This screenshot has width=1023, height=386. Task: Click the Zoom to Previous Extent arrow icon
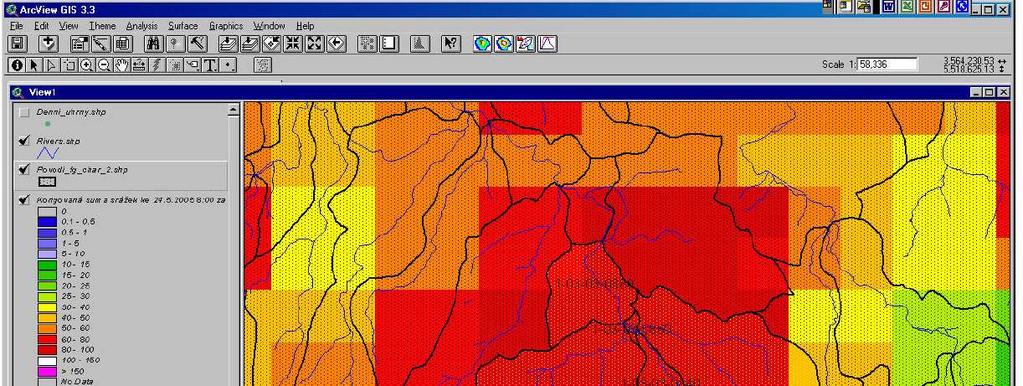tap(336, 44)
